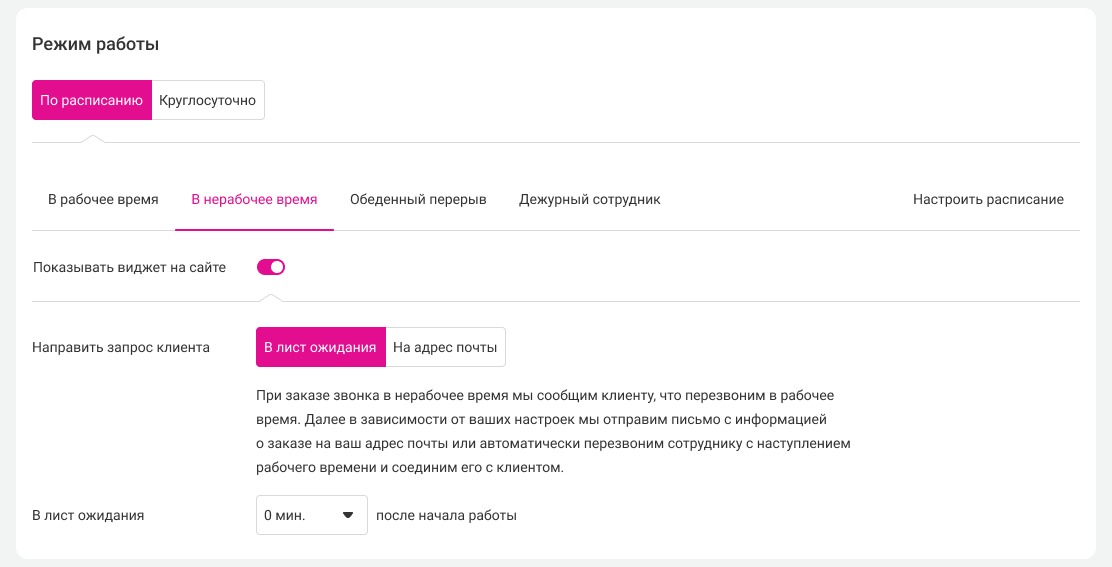This screenshot has height=567, width=1112.
Task: Route client request "На адрес почты"
Action: (445, 348)
